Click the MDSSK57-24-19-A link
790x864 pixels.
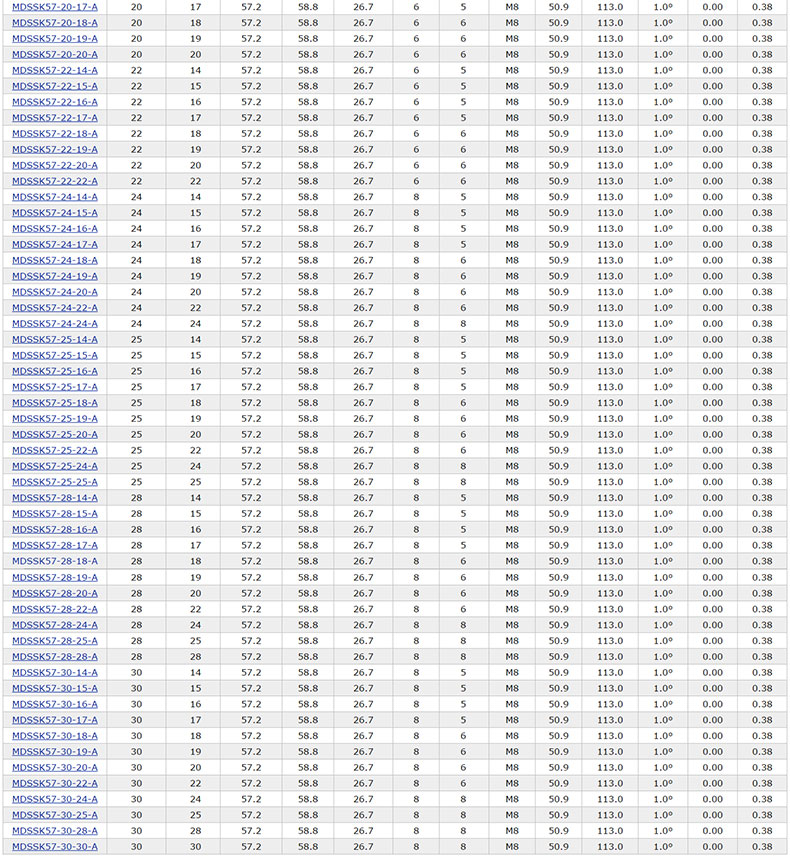click(x=55, y=276)
